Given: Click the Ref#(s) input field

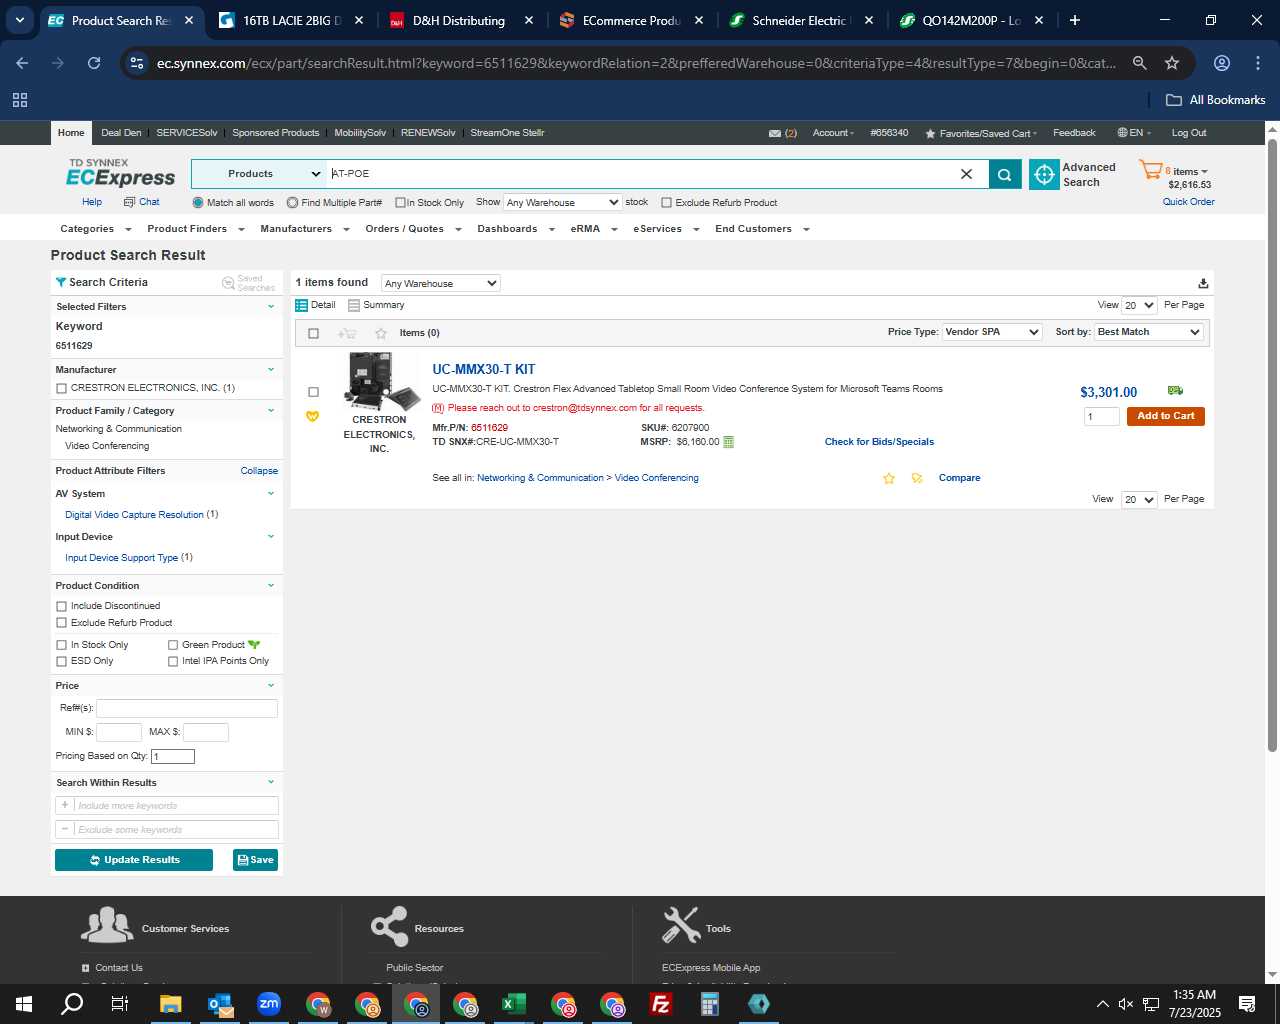Looking at the screenshot, I should [187, 708].
